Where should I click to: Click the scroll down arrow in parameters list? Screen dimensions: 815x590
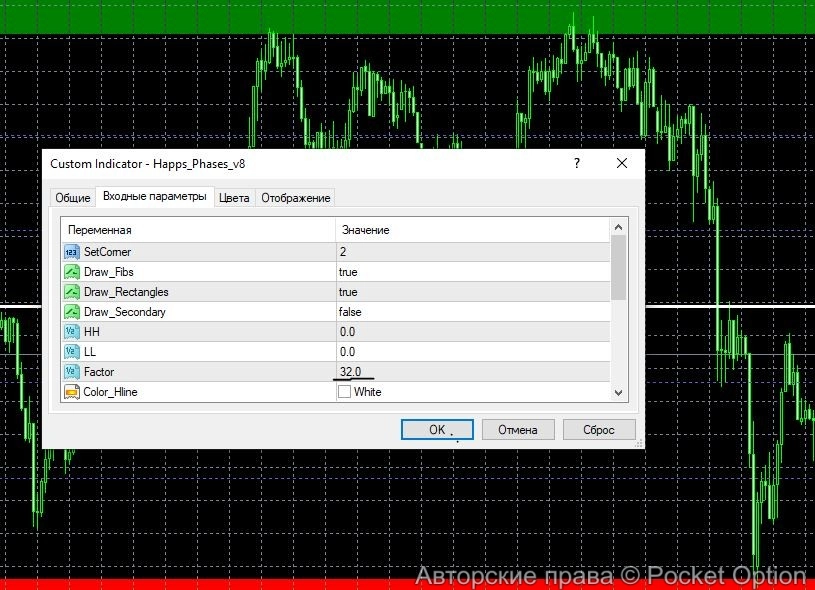[619, 393]
